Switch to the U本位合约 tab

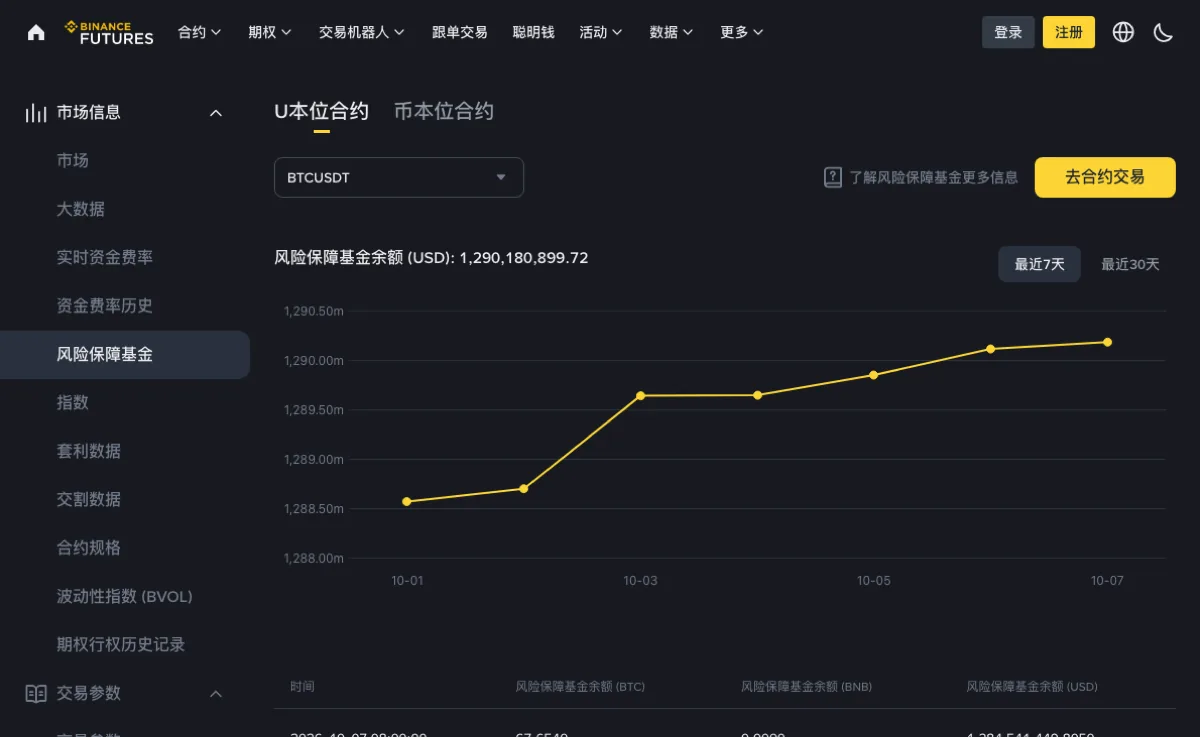point(321,111)
